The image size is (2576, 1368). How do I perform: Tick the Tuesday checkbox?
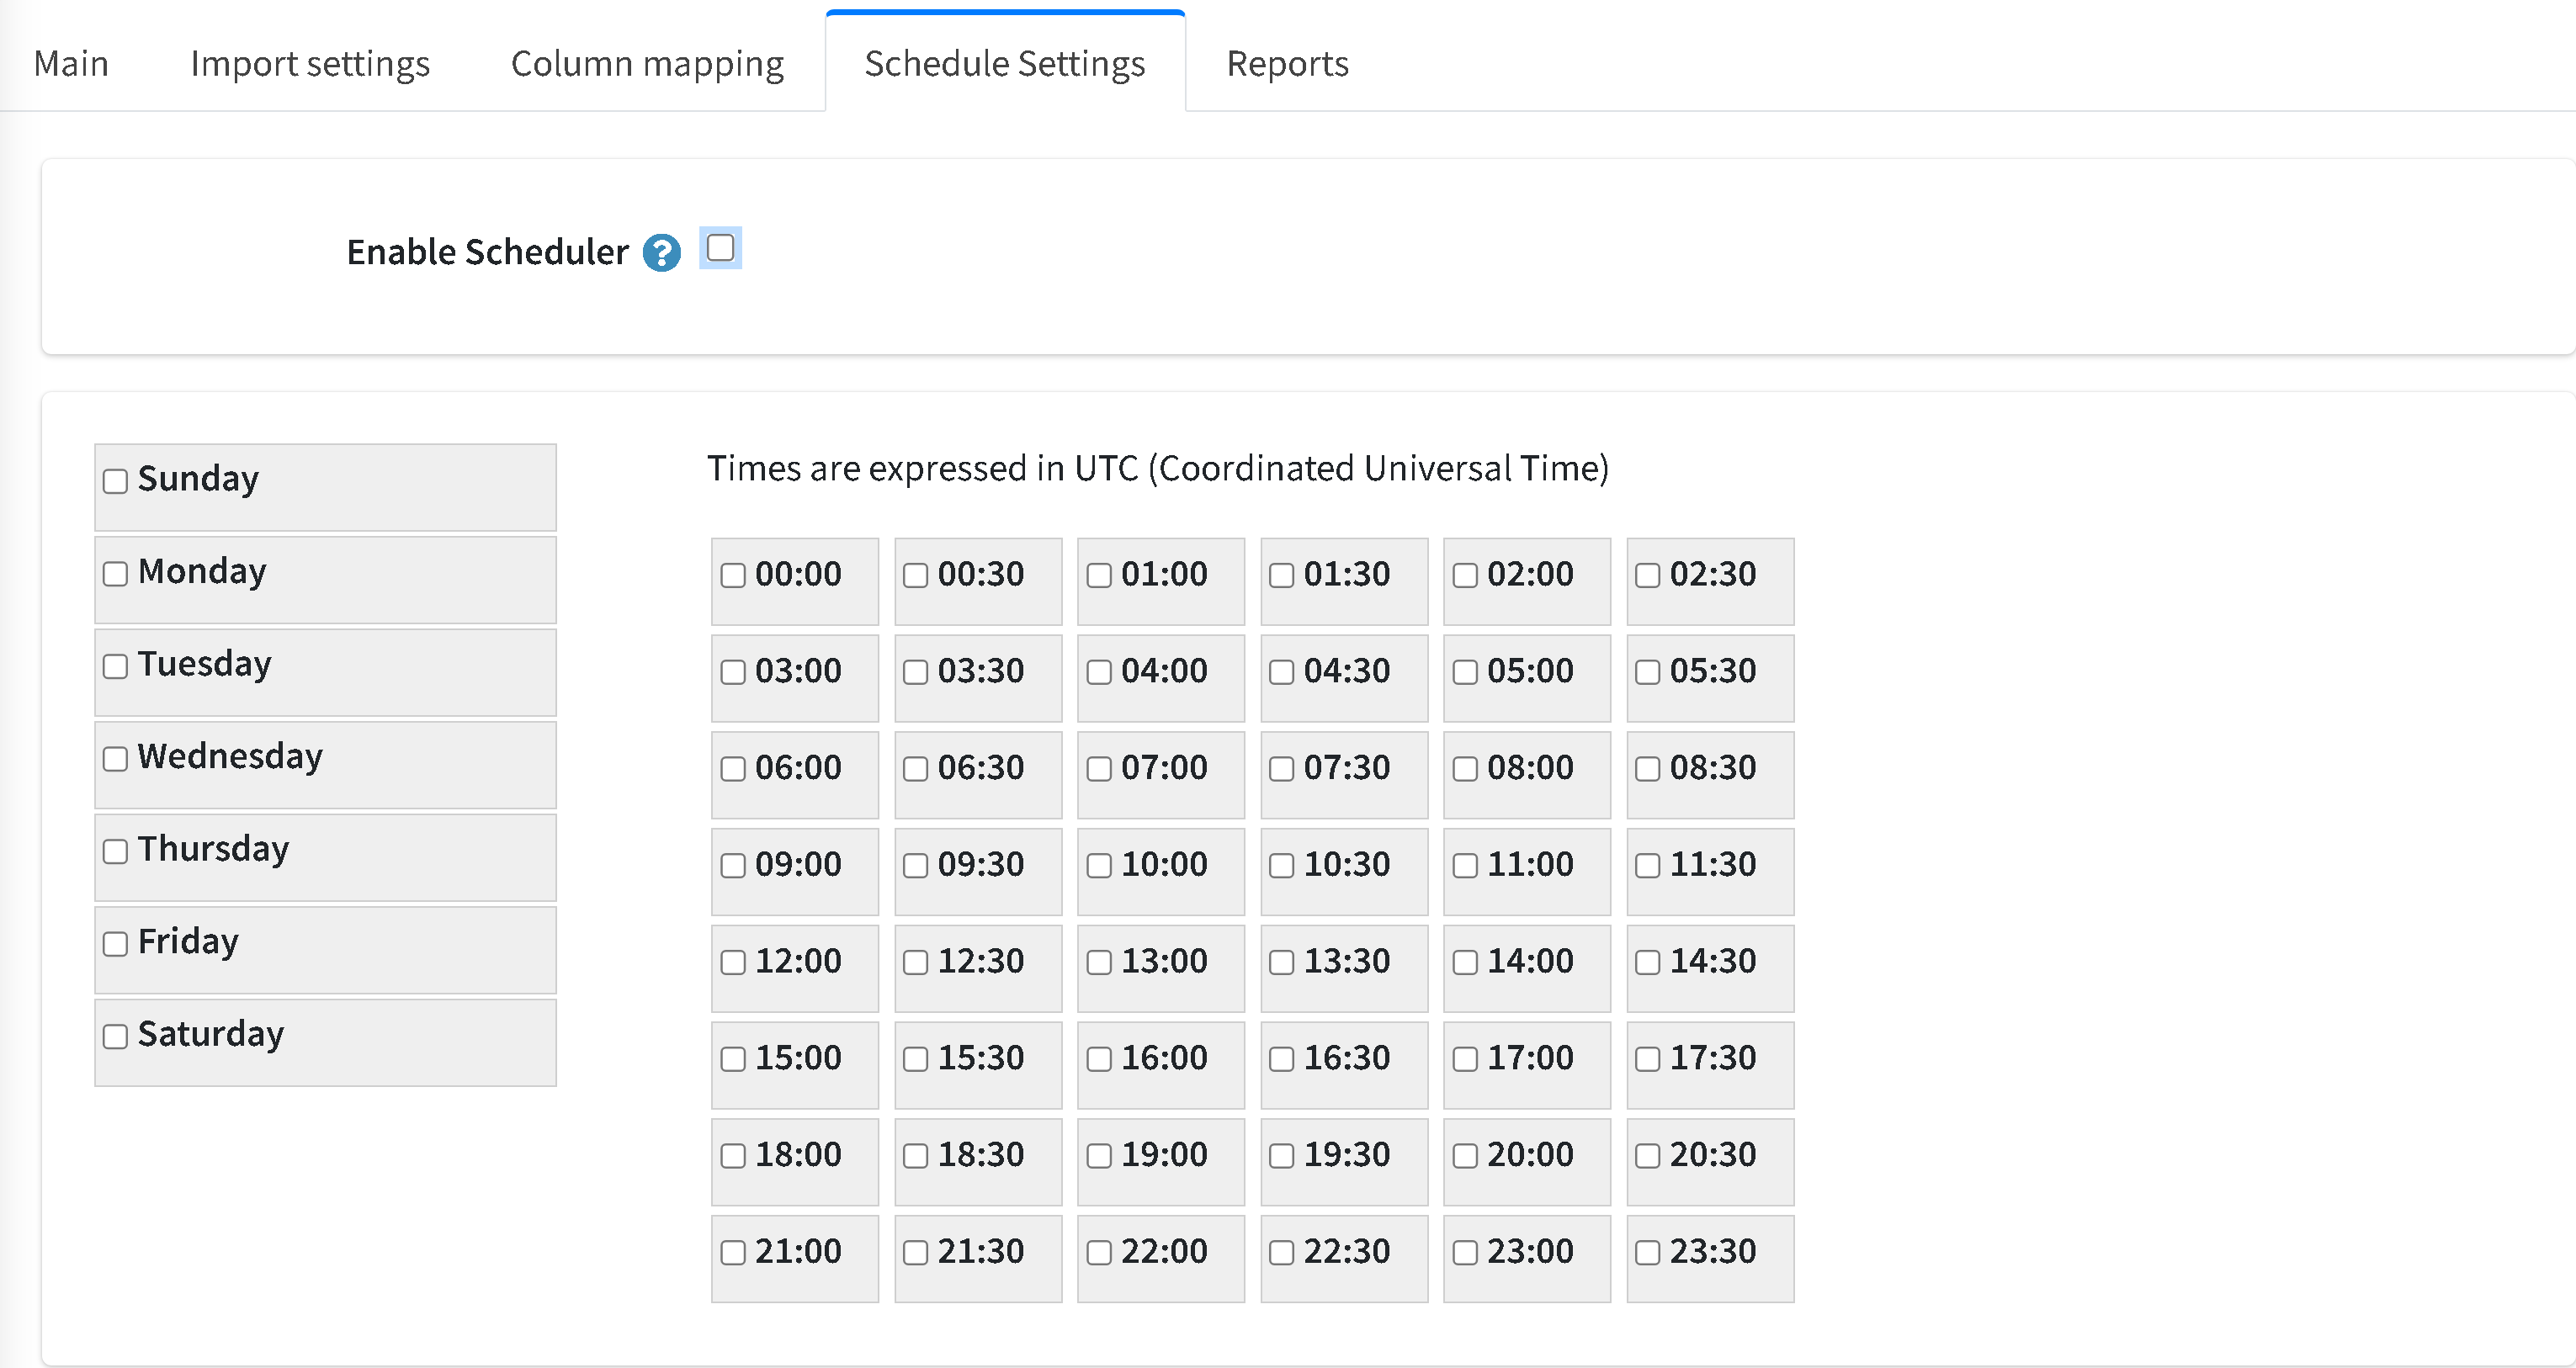[x=116, y=666]
